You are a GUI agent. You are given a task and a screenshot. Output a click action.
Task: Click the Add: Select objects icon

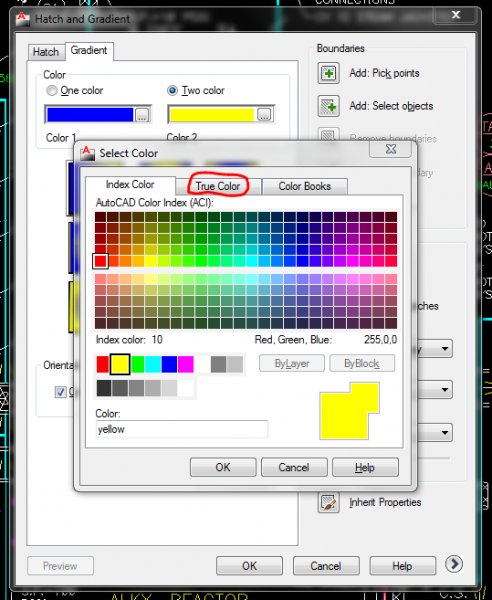coord(328,106)
